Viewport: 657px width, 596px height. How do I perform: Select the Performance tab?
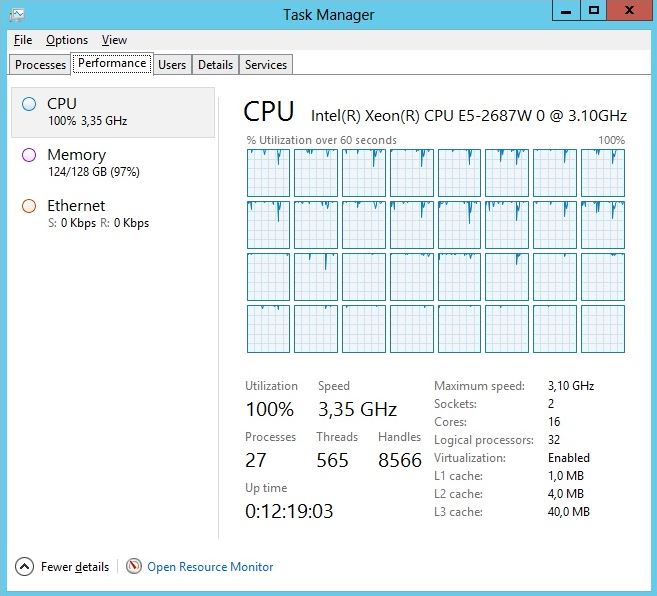112,63
